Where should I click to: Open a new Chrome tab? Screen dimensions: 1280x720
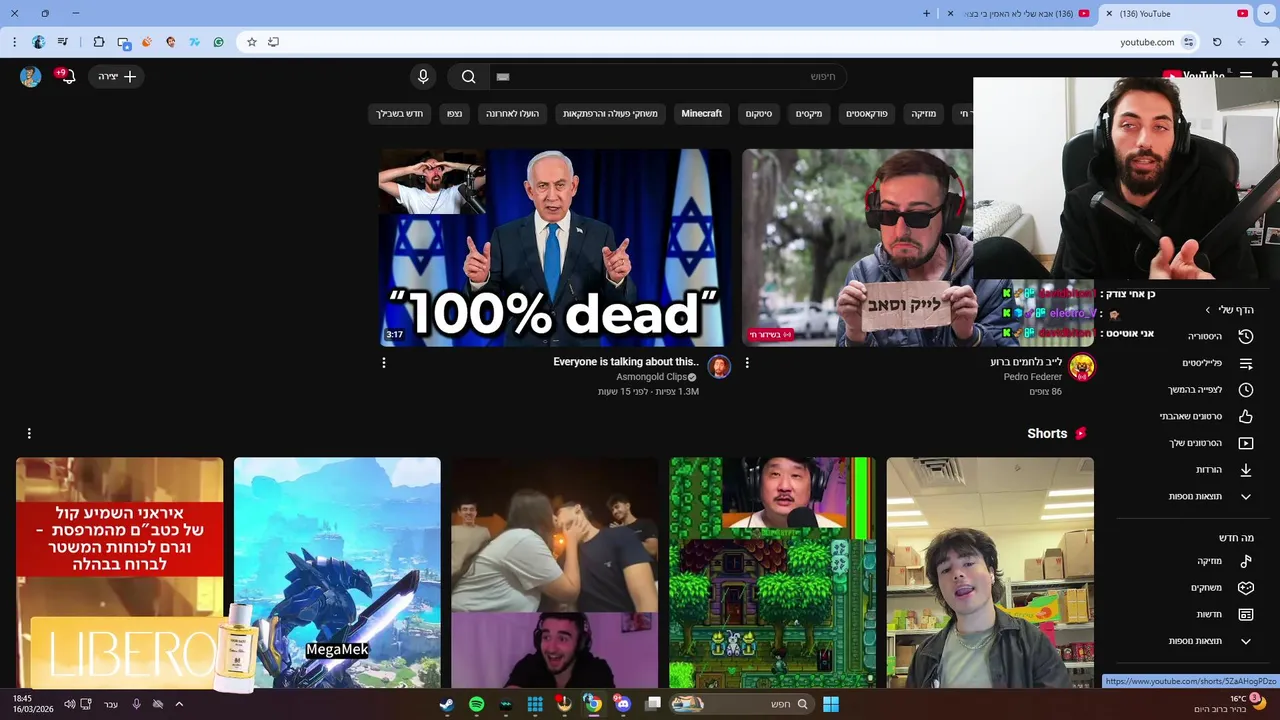[926, 14]
